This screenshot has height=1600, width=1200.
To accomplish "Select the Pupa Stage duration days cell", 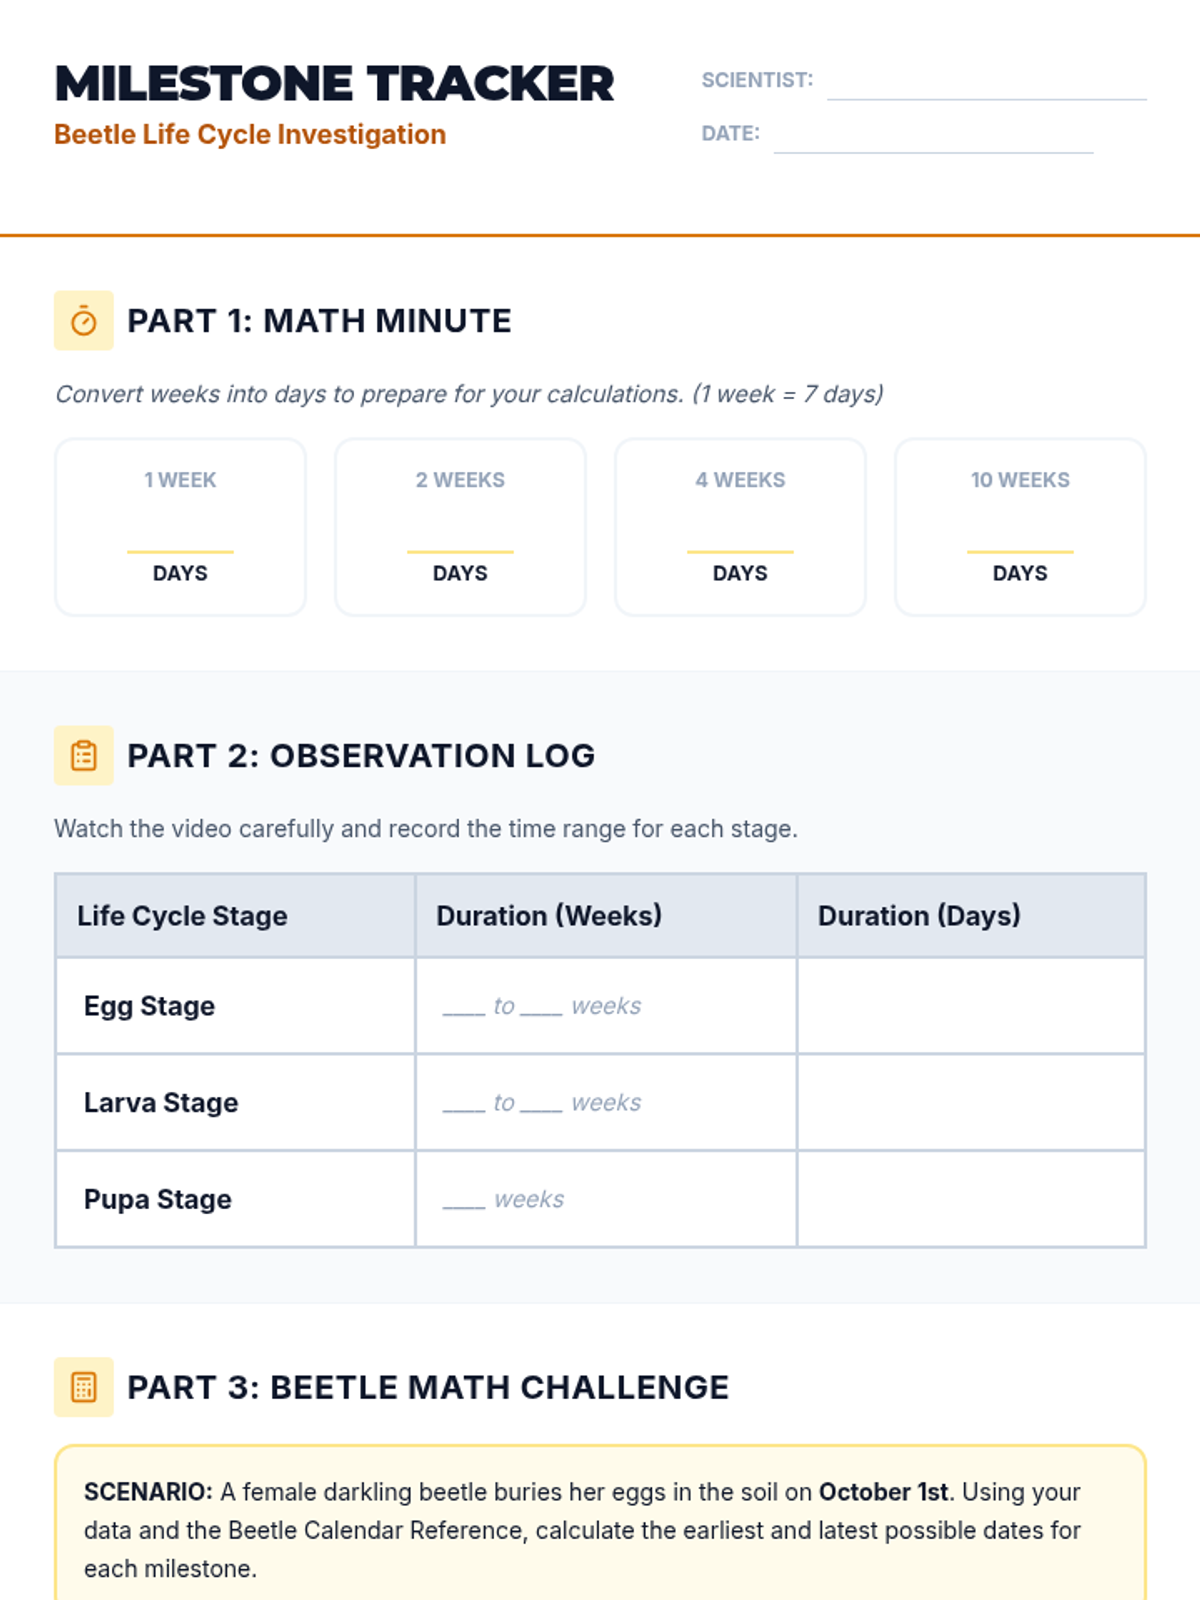I will pyautogui.click(x=971, y=1200).
